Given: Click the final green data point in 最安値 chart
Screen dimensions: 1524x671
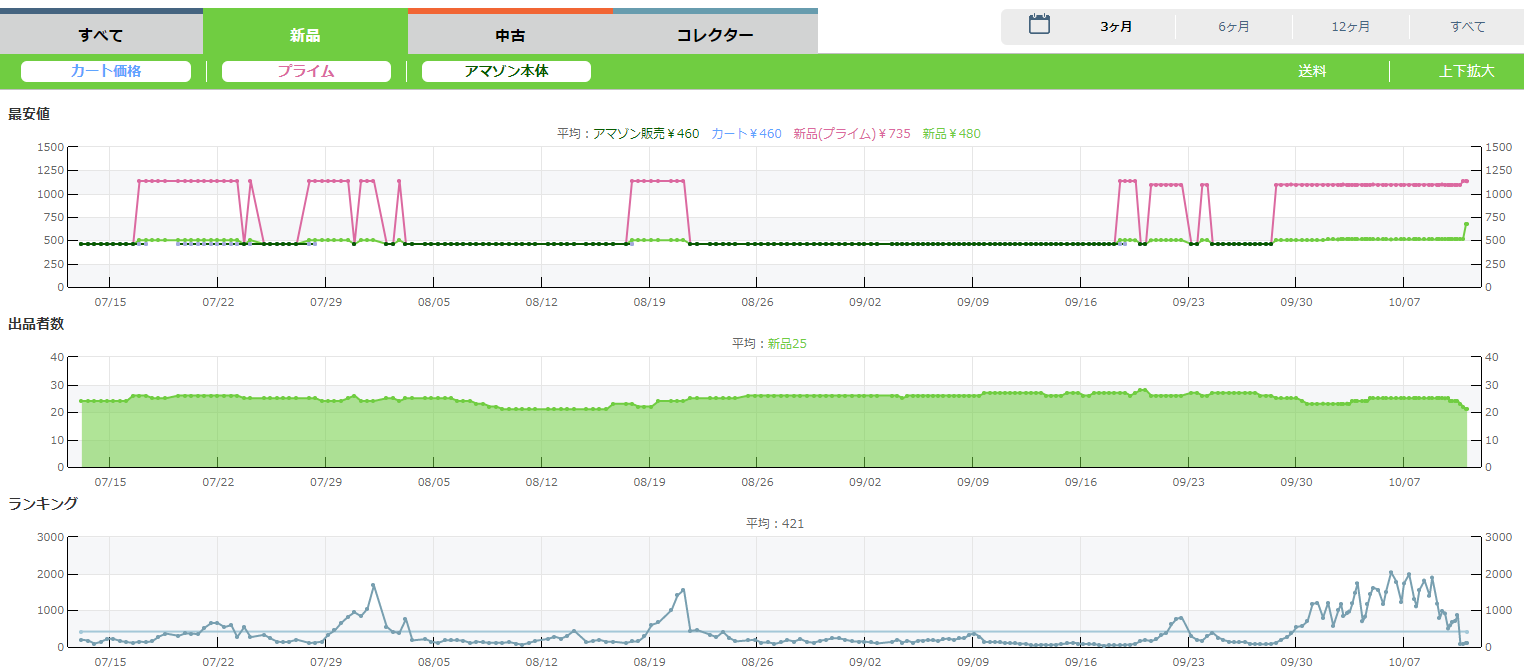Looking at the screenshot, I should point(1466,224).
